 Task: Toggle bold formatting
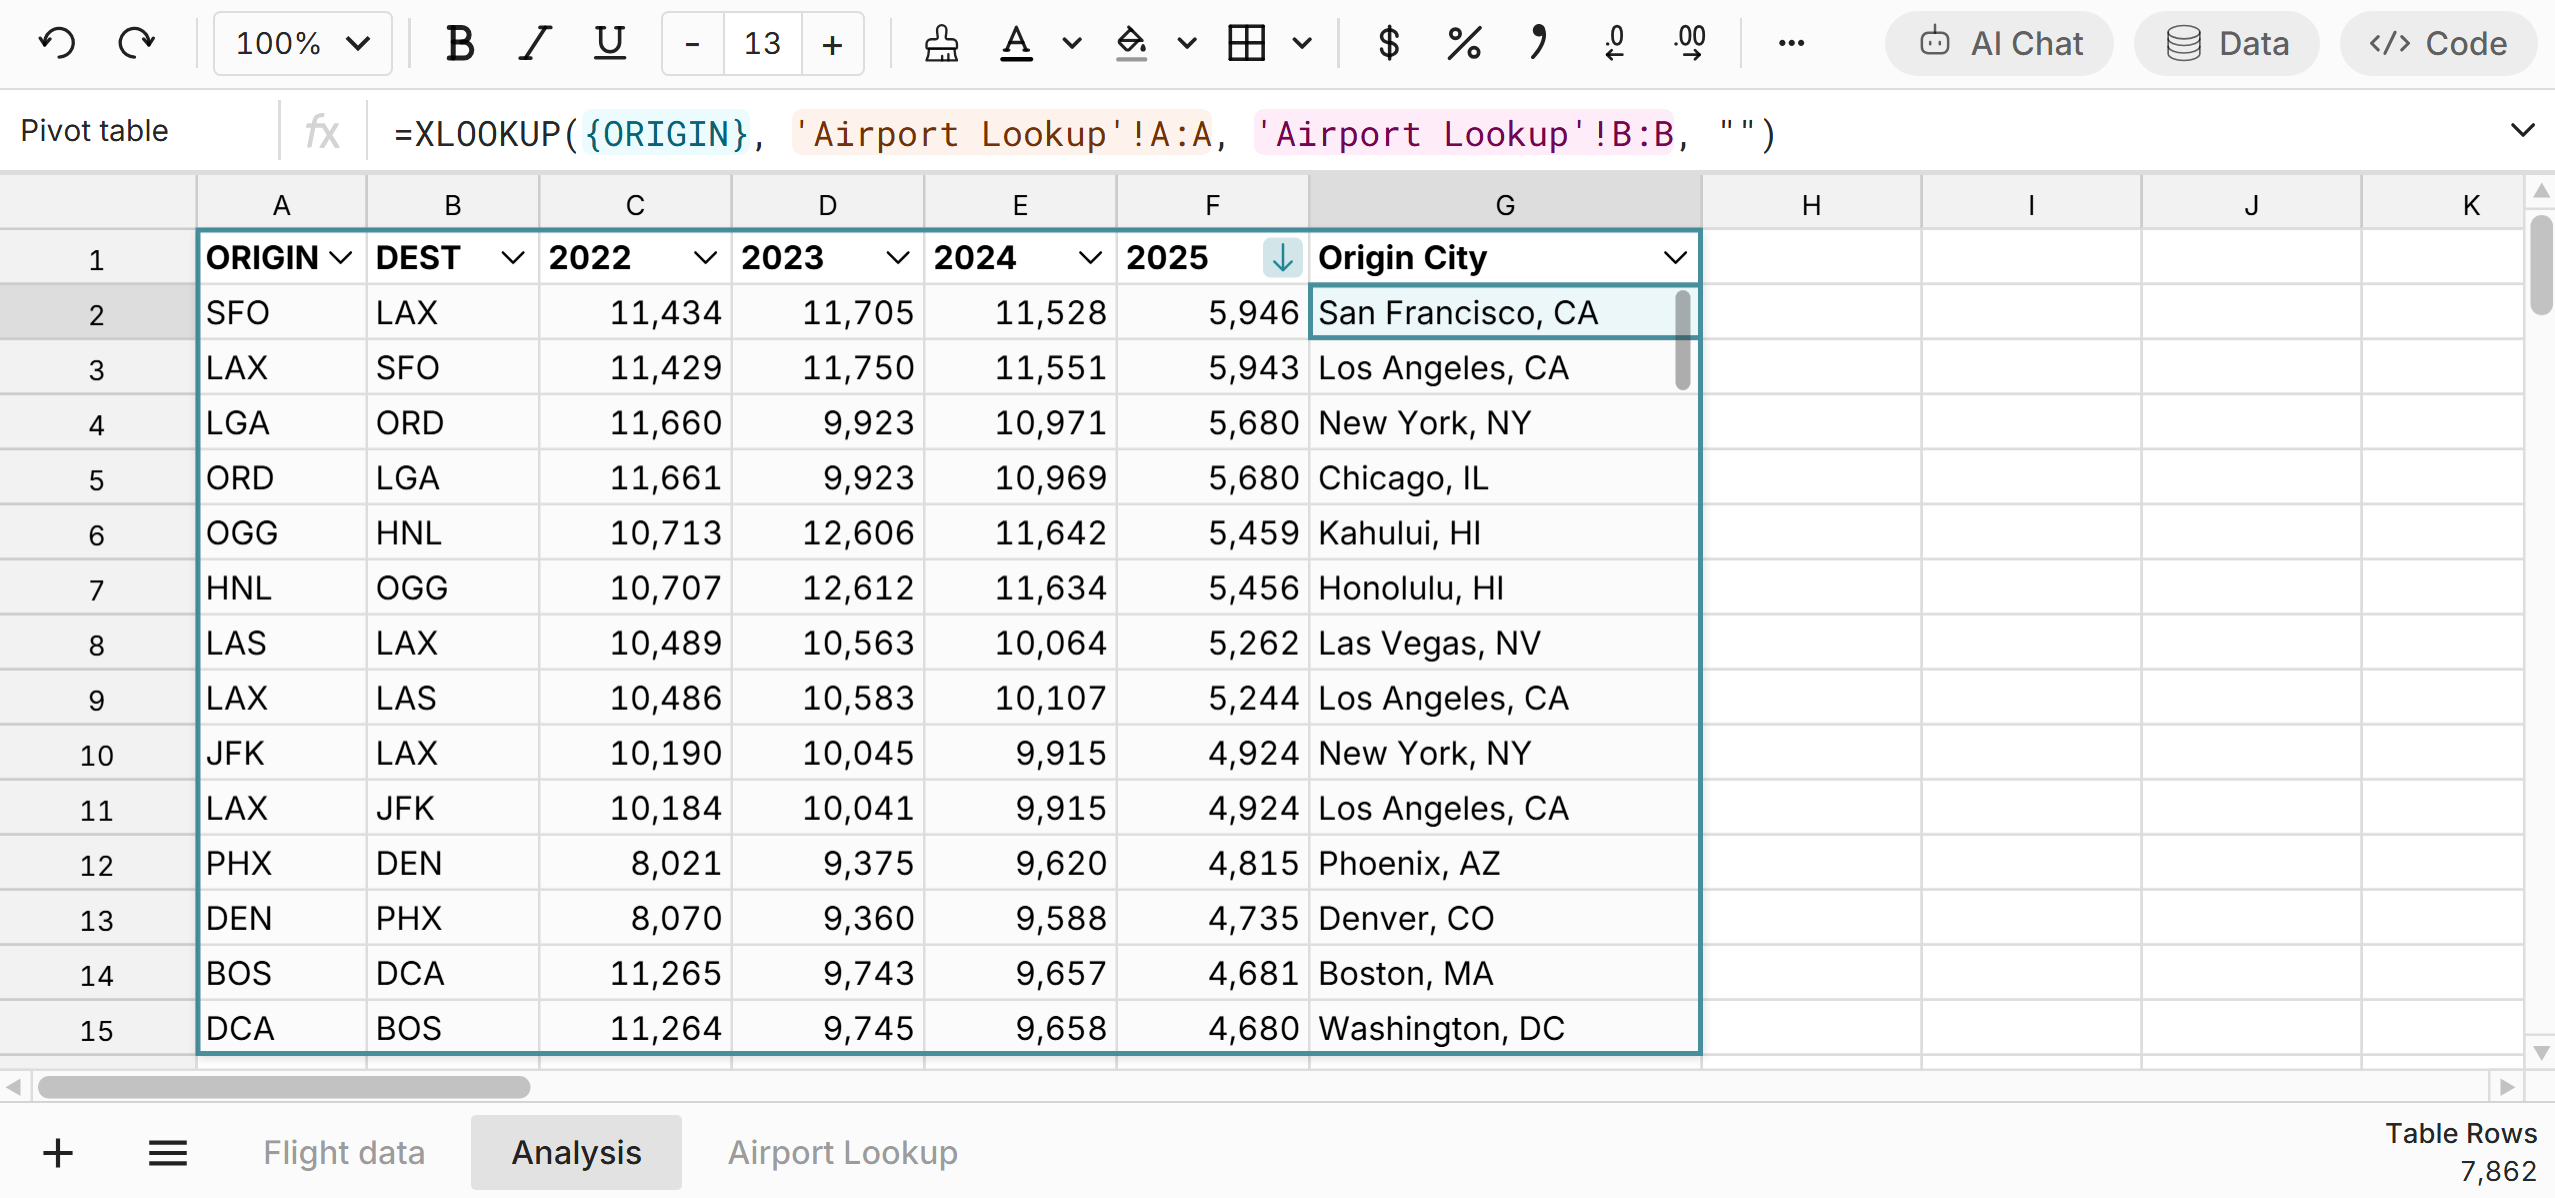[x=459, y=43]
